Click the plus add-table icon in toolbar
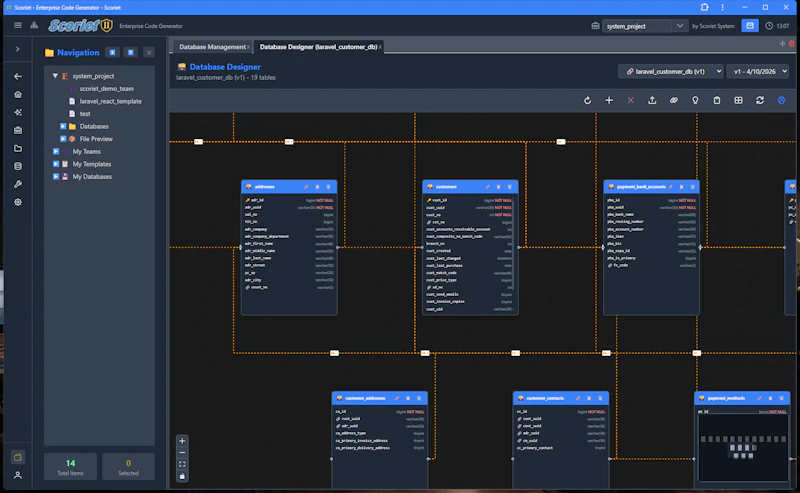 tap(609, 101)
